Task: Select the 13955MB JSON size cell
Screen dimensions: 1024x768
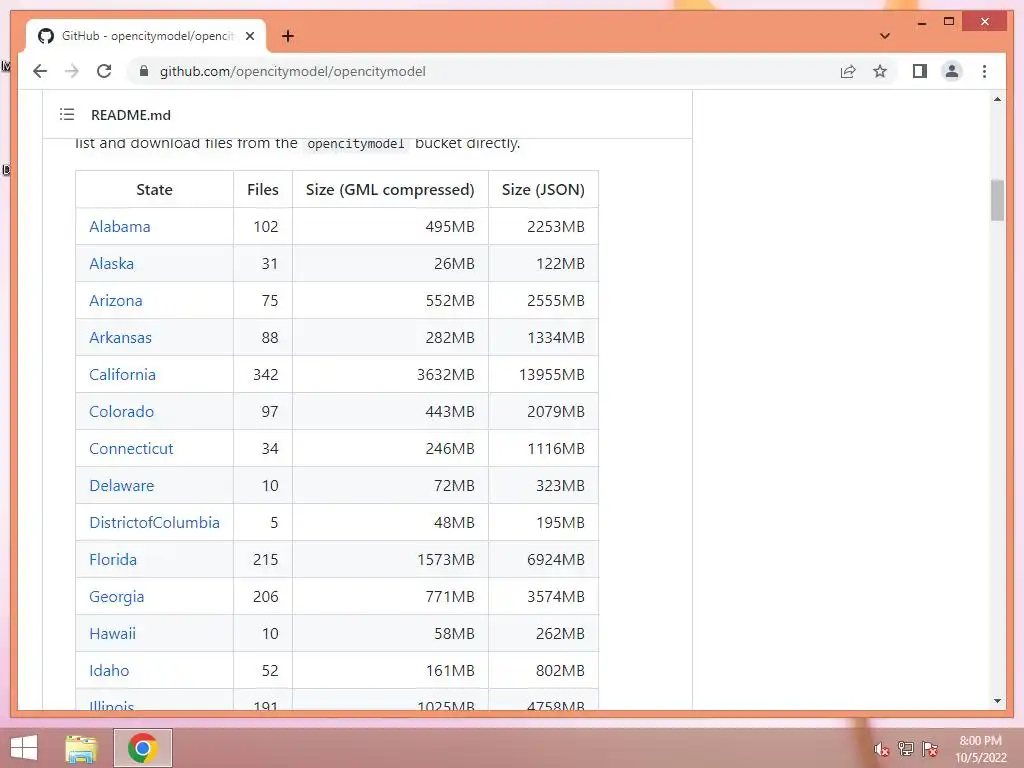Action: 543,375
